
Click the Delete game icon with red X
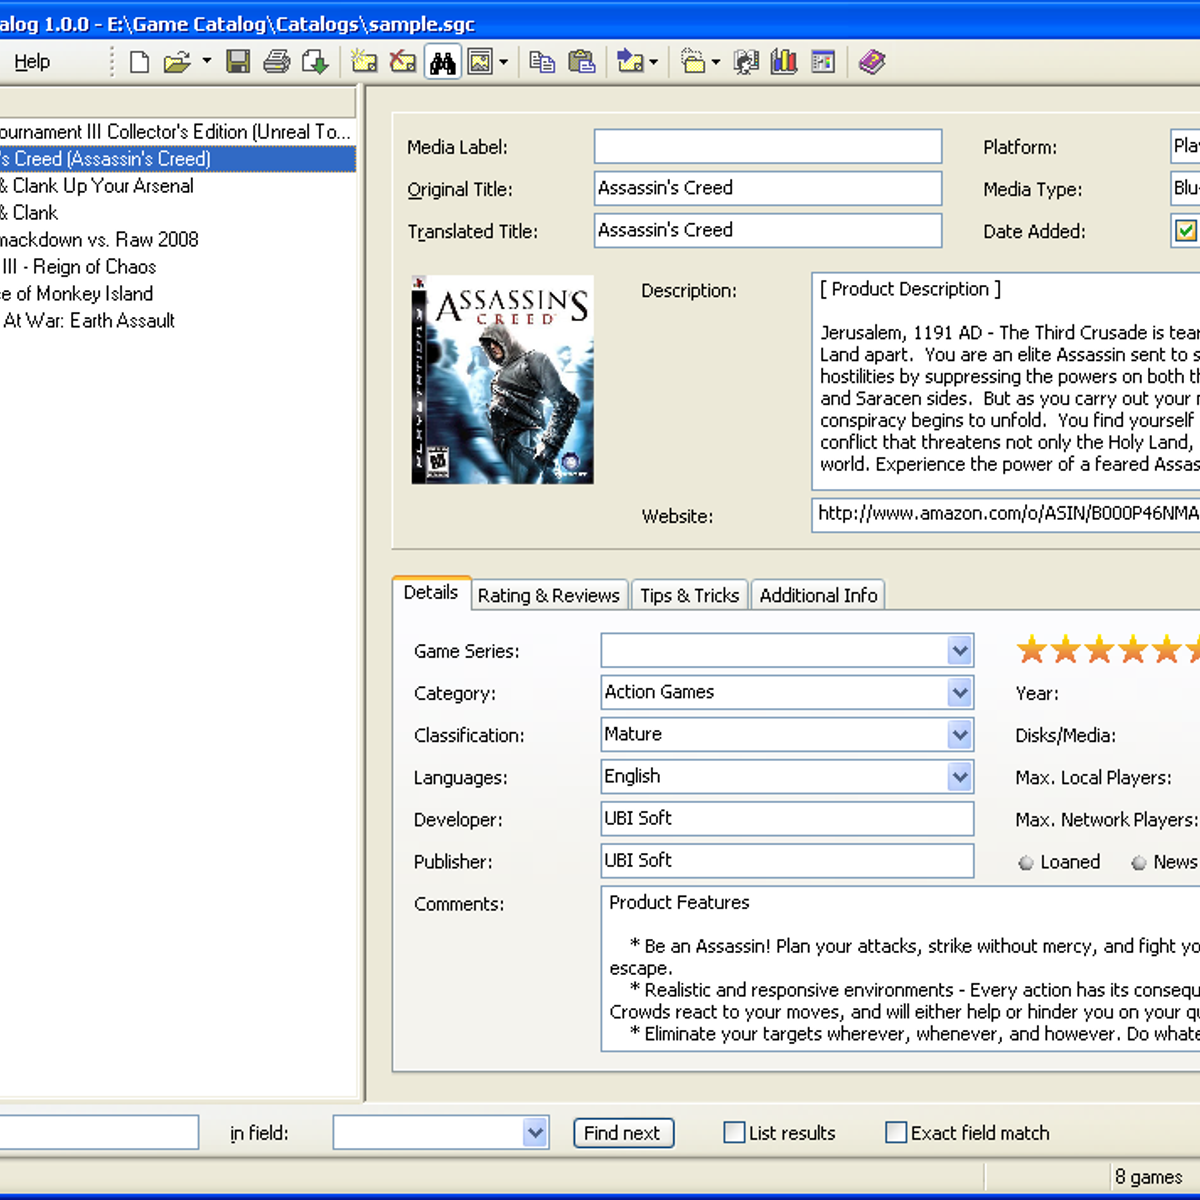point(403,62)
